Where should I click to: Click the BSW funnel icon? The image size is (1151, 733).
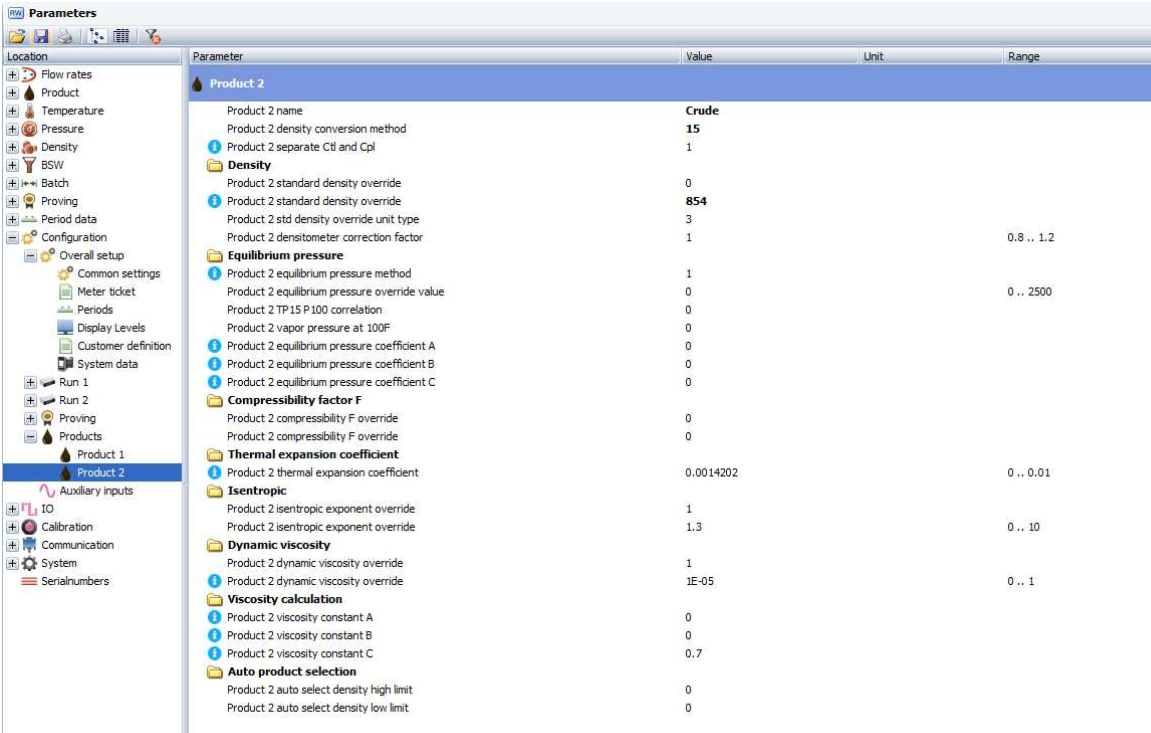click(29, 165)
